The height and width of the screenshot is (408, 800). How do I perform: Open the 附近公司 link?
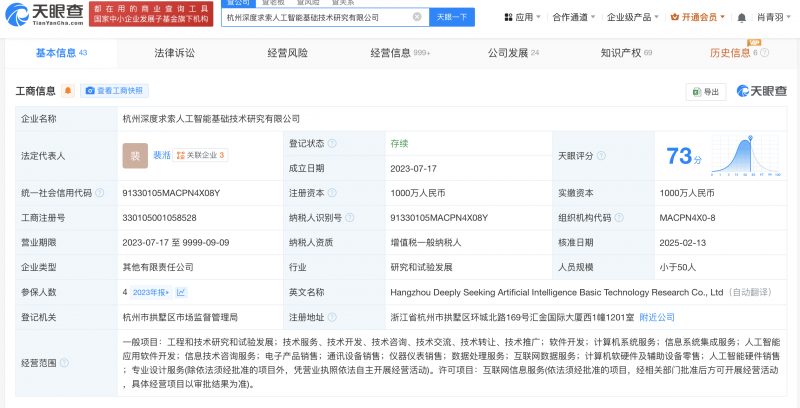pyautogui.click(x=657, y=317)
